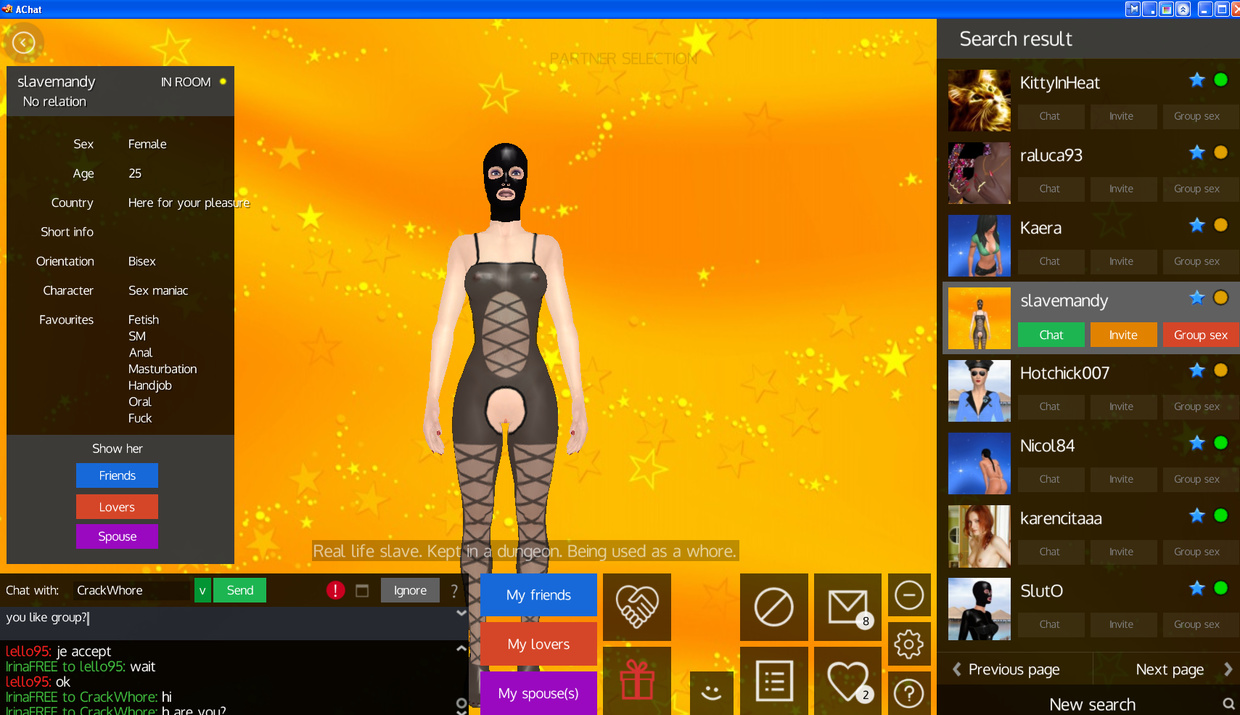Click the red exclamation report icon
This screenshot has width=1240, height=715.
click(x=335, y=590)
